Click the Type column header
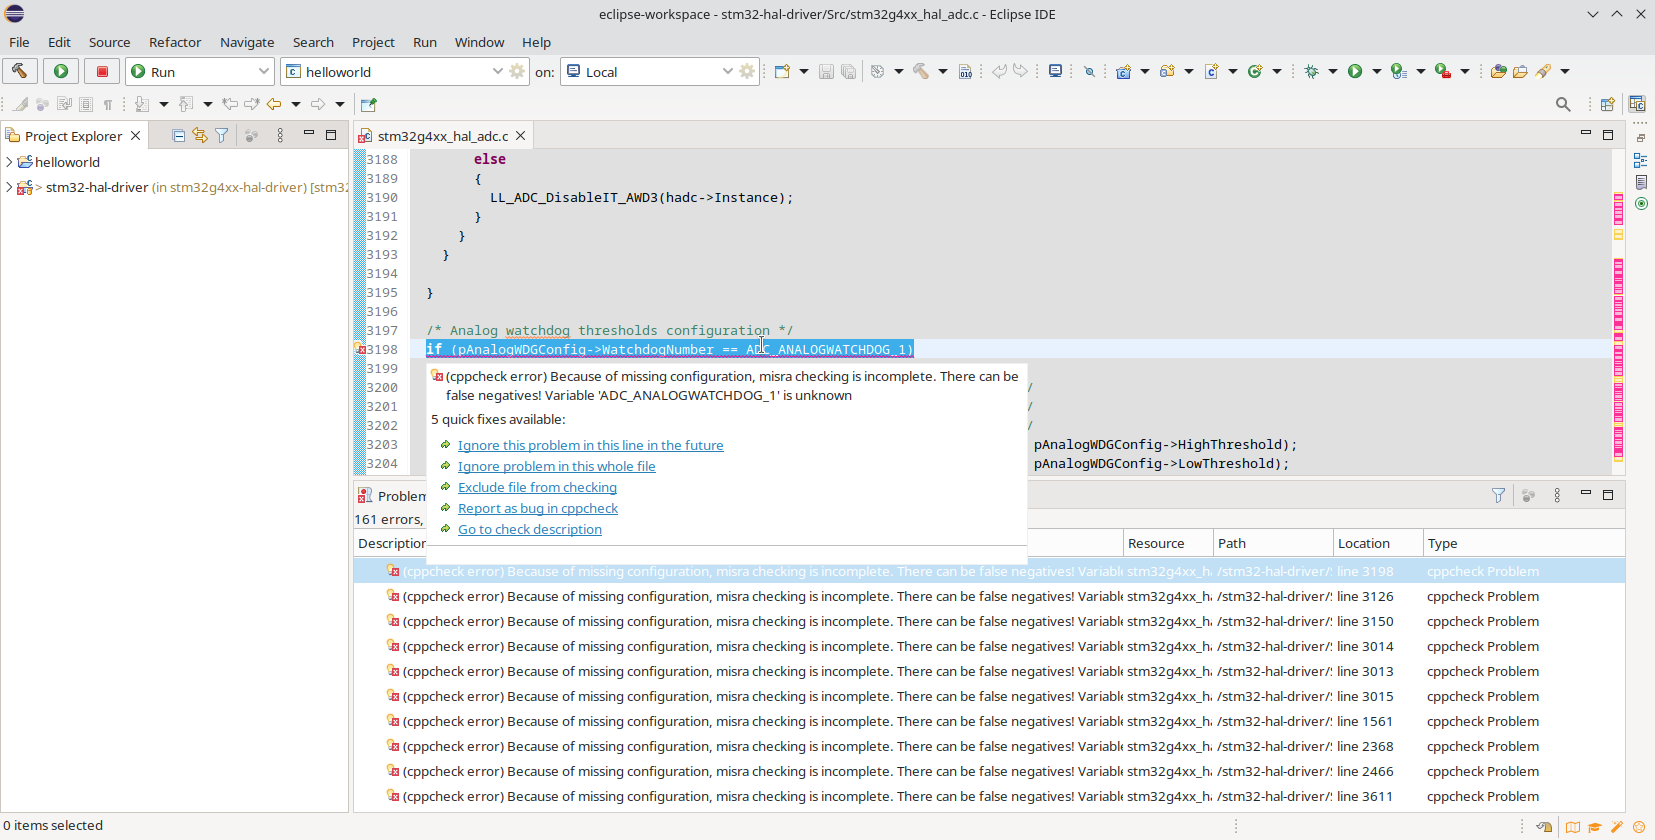Image resolution: width=1655 pixels, height=840 pixels. pos(1524,543)
